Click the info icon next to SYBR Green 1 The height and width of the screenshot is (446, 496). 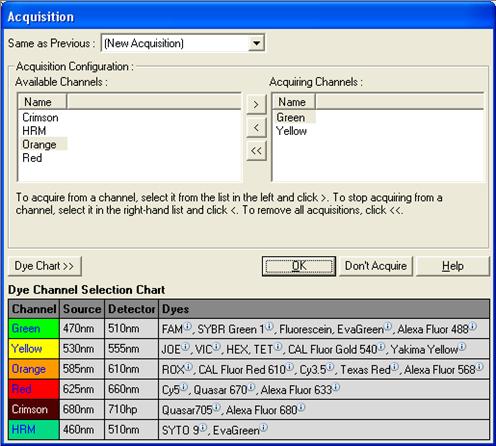pos(269,326)
